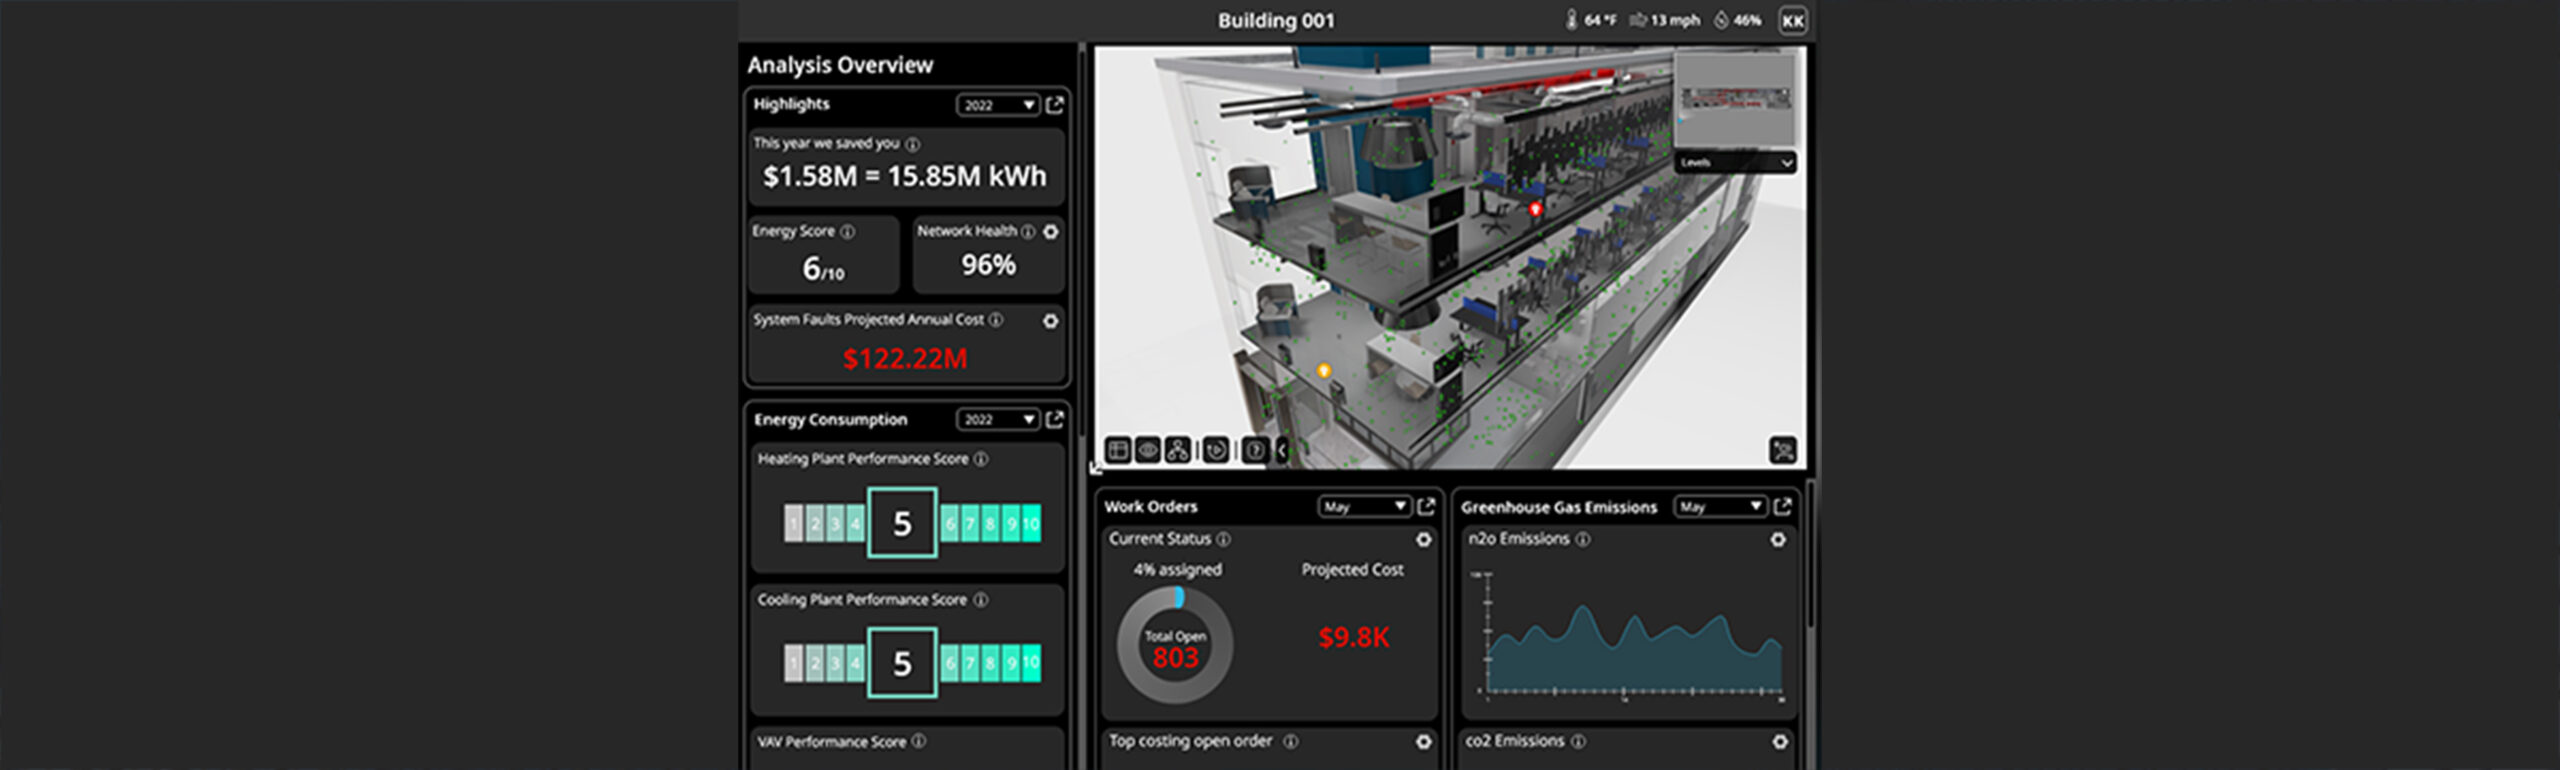This screenshot has height=770, width=2560.
Task: Open the table layout view icon in 3D viewer
Action: (x=1118, y=450)
